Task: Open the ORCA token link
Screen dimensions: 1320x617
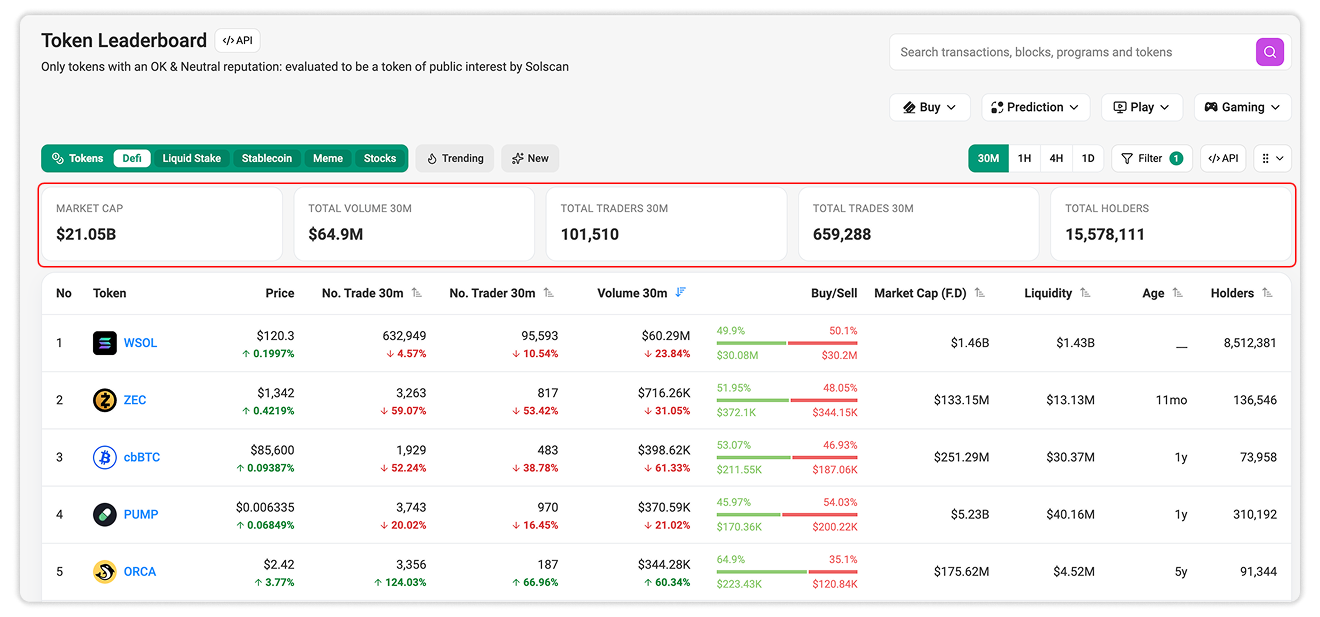Action: [140, 571]
